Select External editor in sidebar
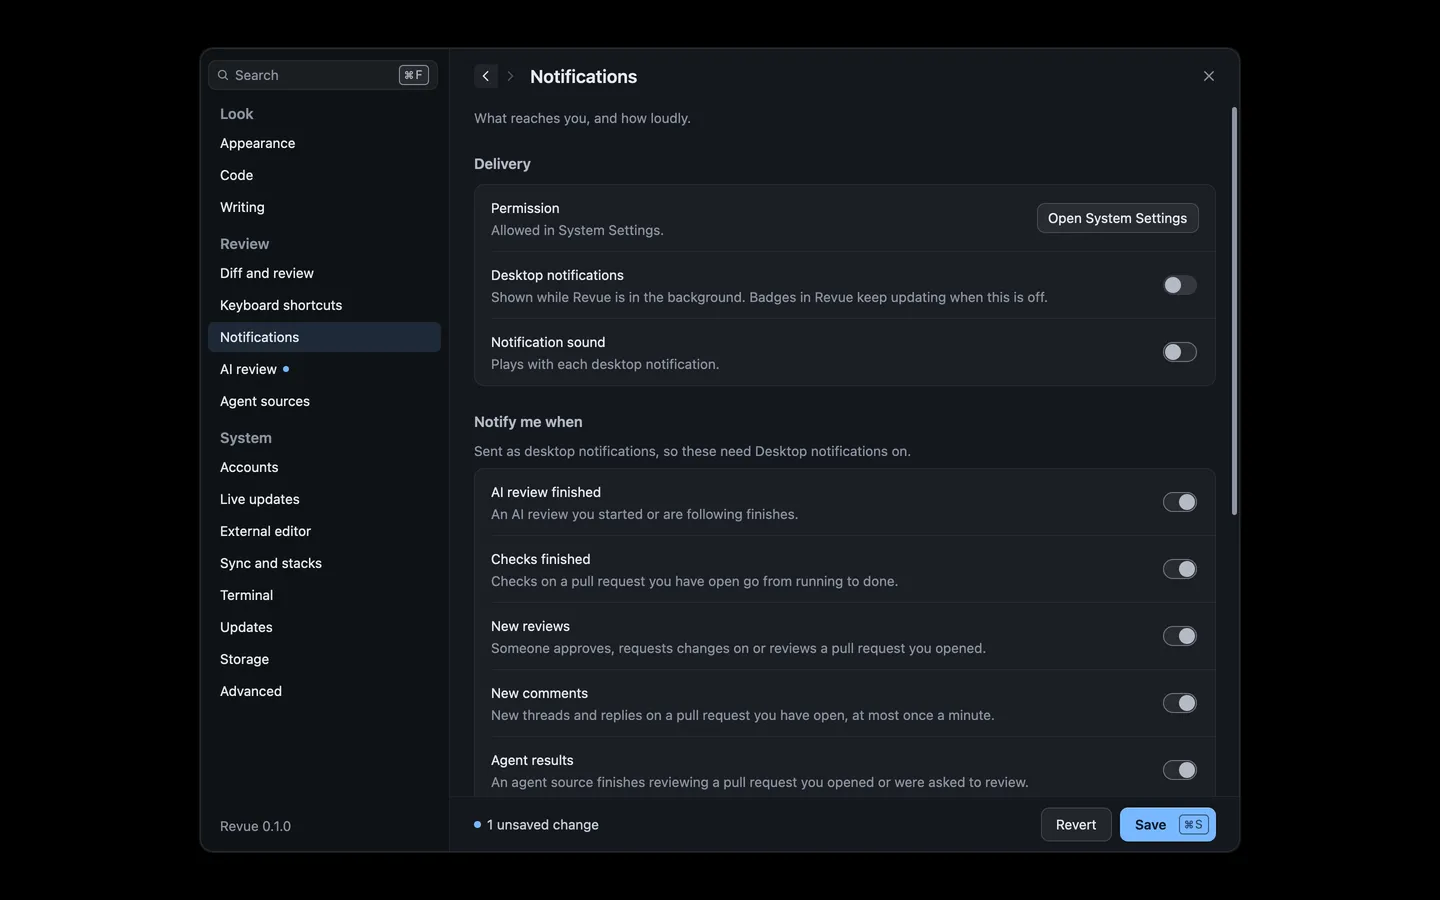This screenshot has width=1440, height=900. tap(324, 531)
